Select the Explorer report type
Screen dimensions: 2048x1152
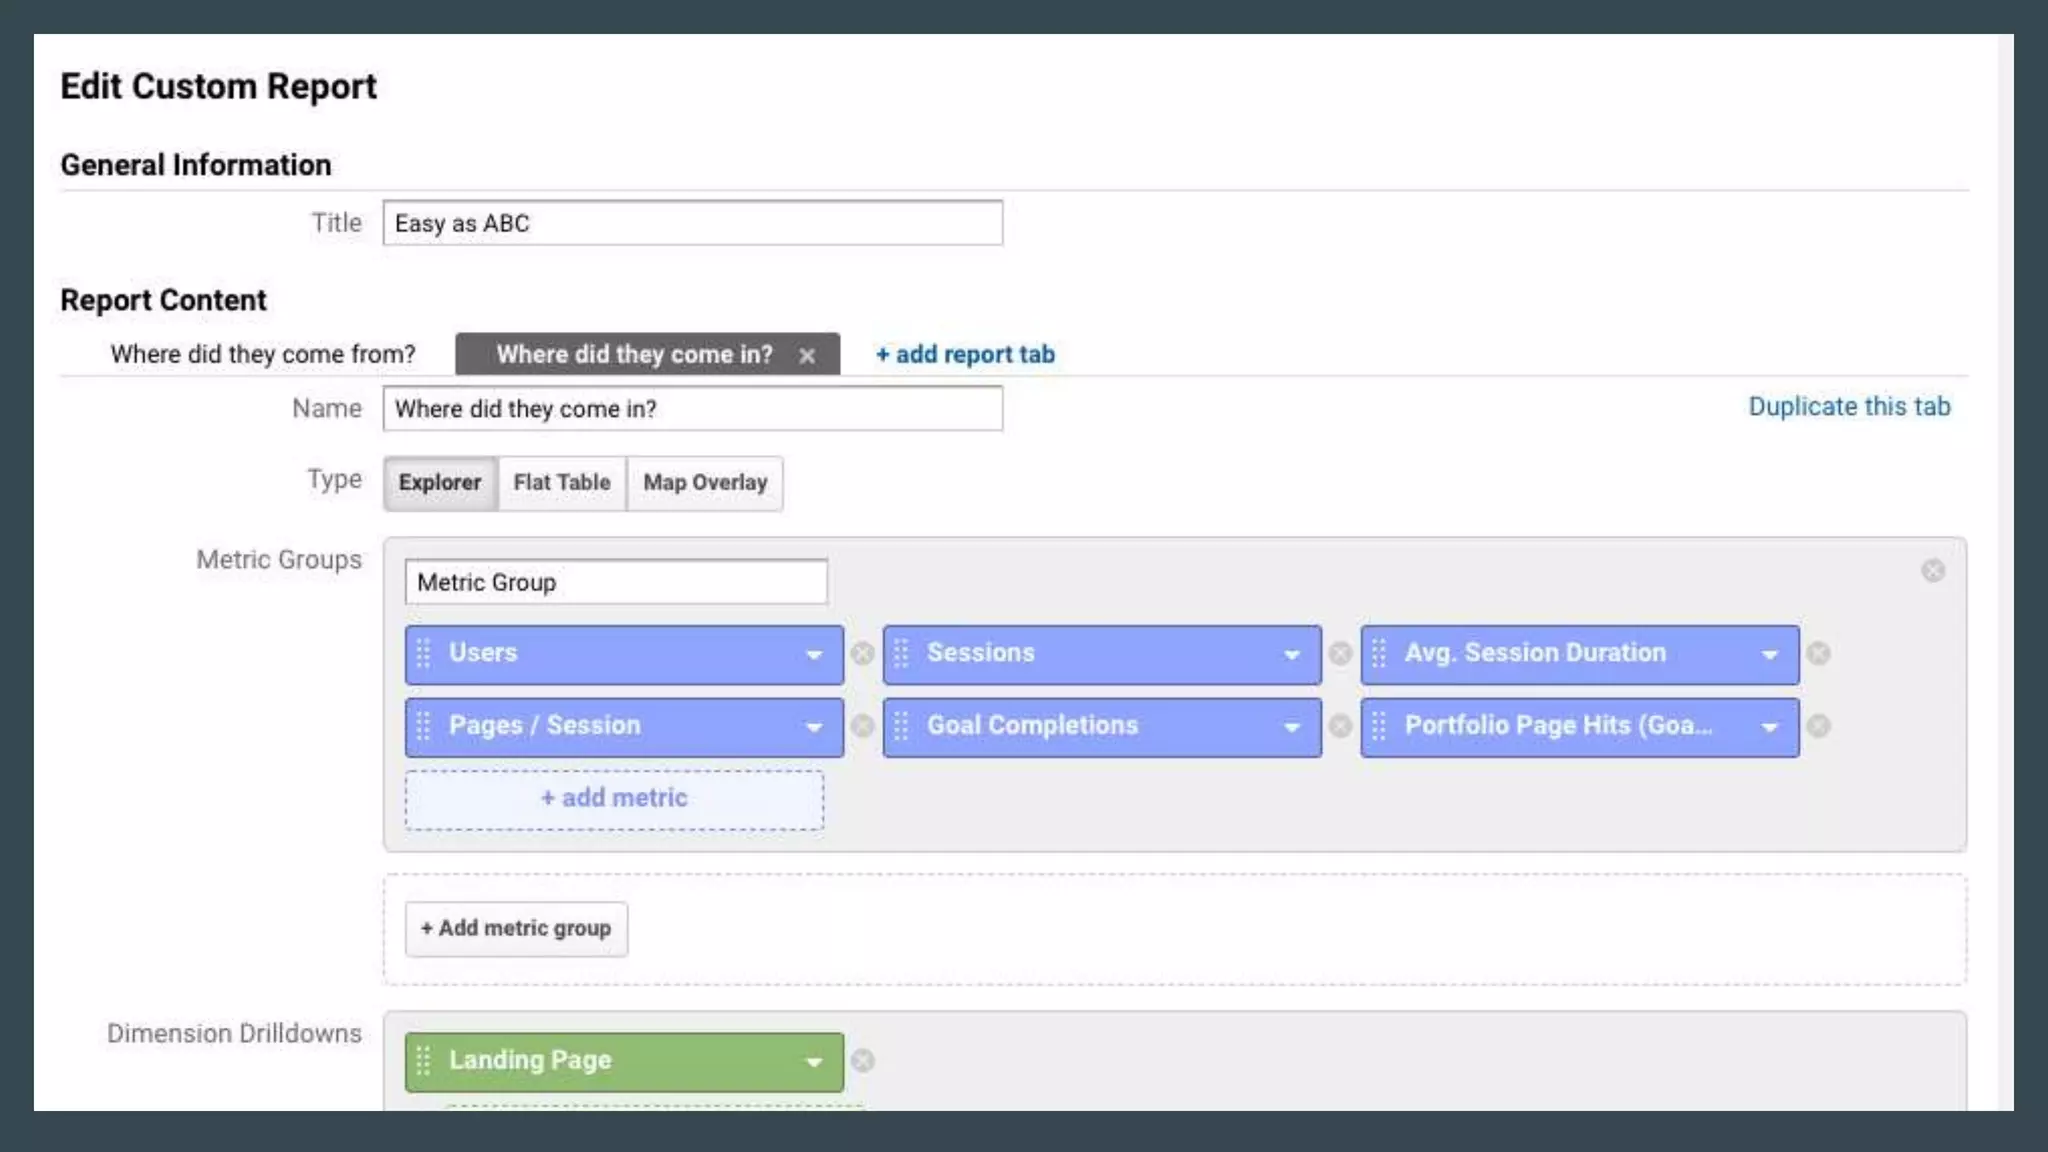click(440, 483)
